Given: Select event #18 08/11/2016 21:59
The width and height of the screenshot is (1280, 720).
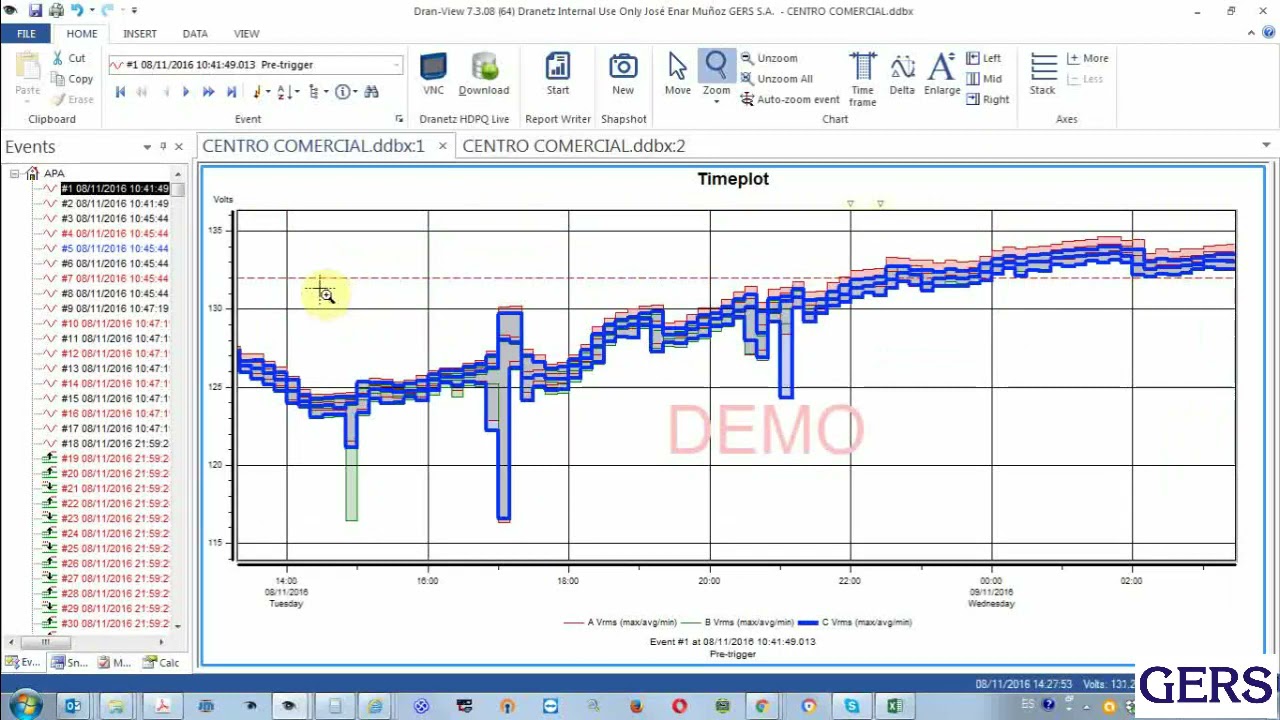Looking at the screenshot, I should (114, 444).
